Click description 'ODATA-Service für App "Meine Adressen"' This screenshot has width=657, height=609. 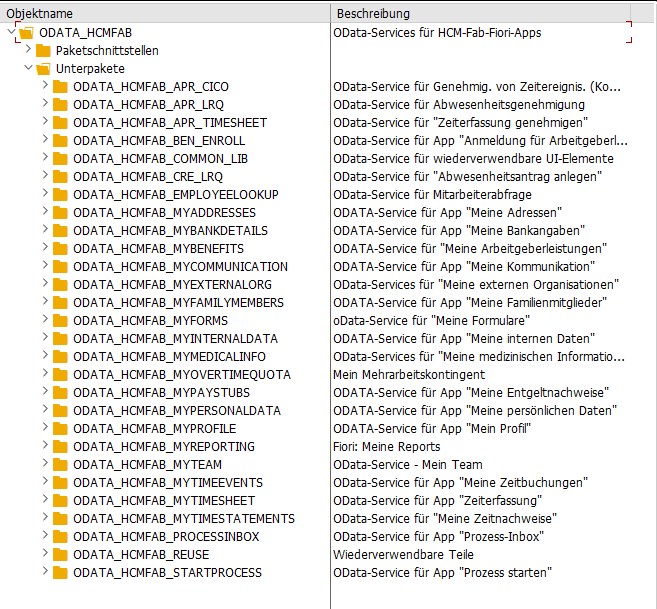447,213
